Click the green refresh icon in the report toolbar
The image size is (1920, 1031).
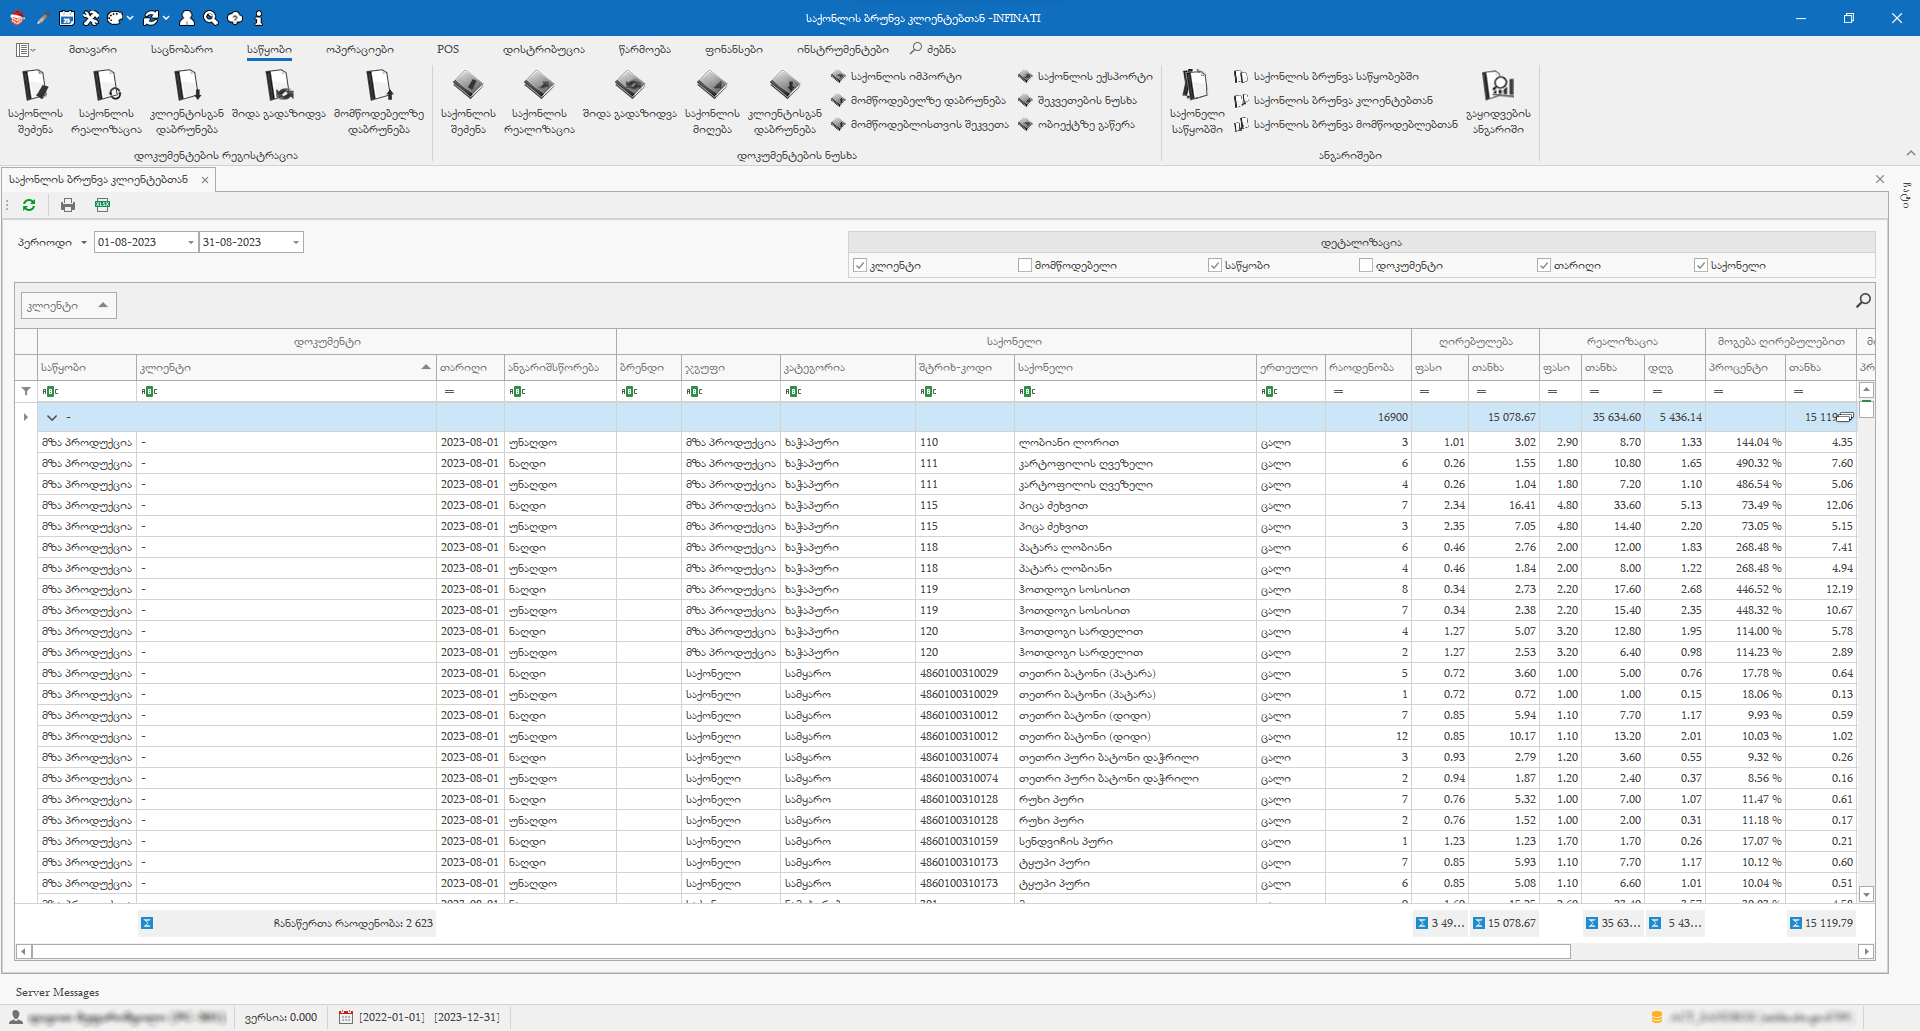pyautogui.click(x=29, y=205)
